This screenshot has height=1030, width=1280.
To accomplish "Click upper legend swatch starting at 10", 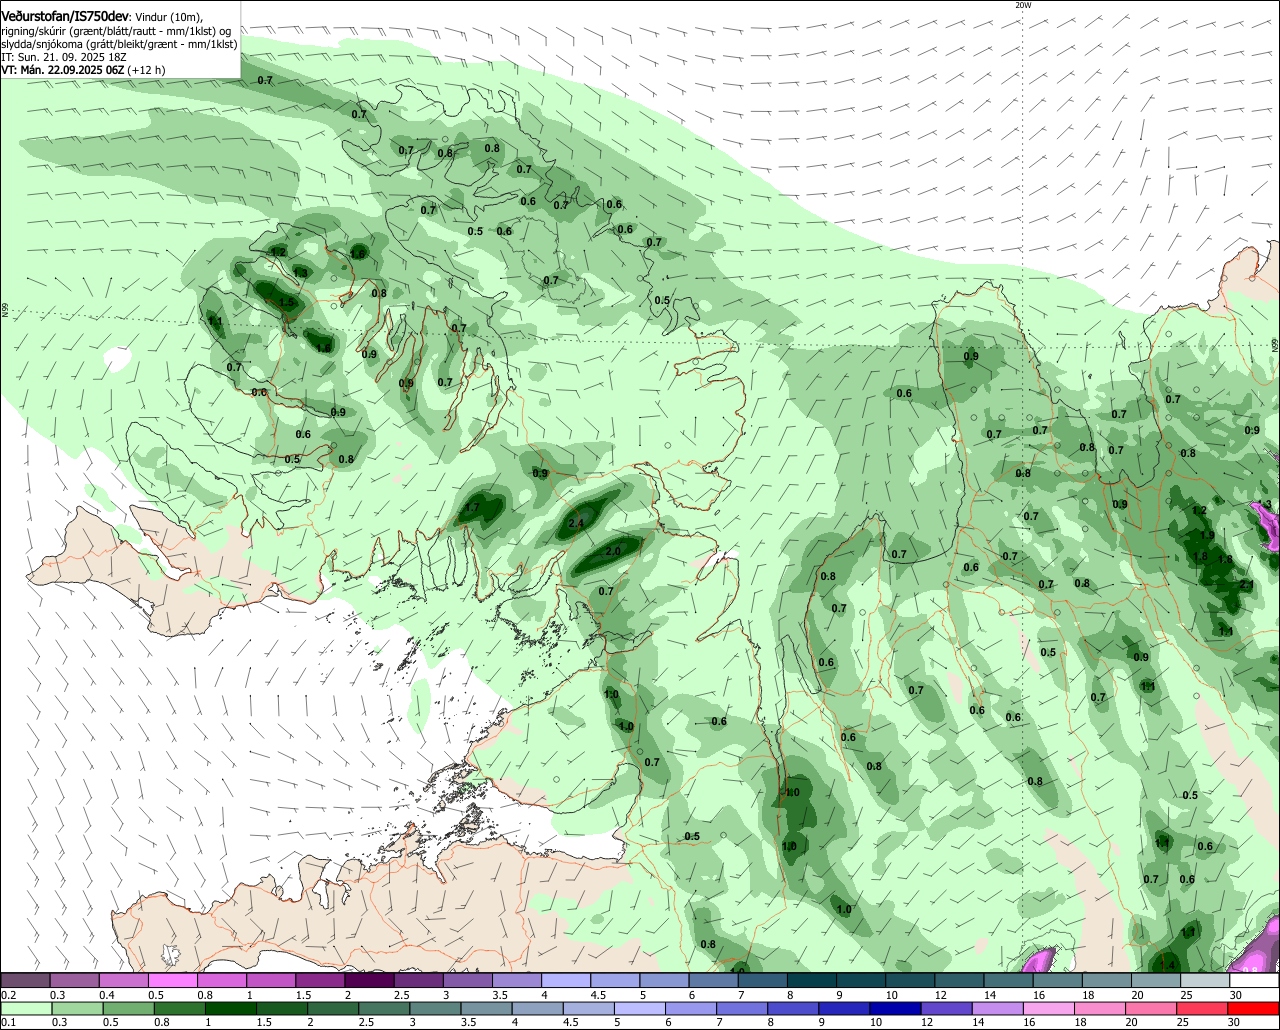I will 908,980.
